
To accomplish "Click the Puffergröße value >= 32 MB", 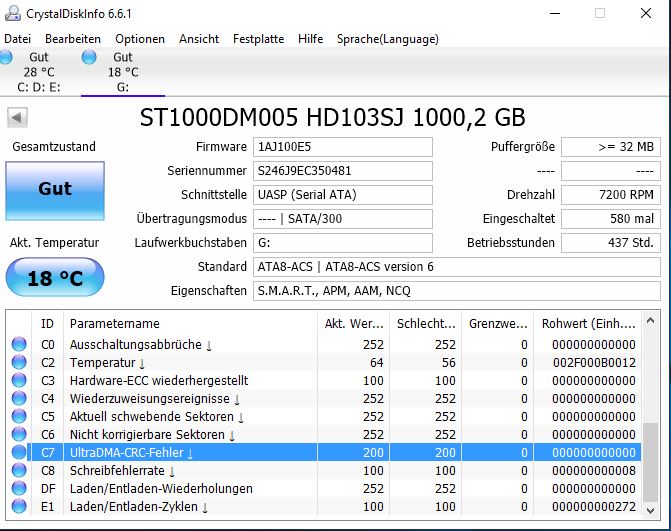I will pyautogui.click(x=611, y=147).
